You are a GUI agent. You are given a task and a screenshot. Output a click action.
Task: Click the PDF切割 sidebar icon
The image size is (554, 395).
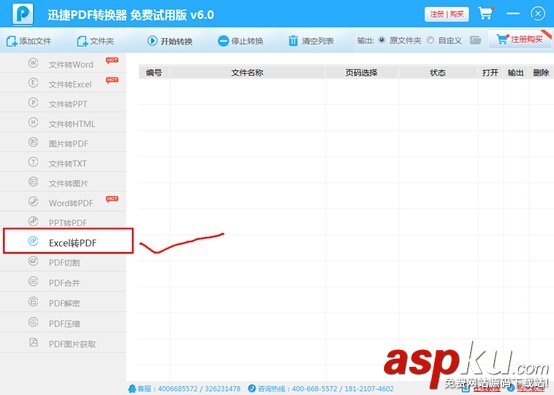coord(33,261)
